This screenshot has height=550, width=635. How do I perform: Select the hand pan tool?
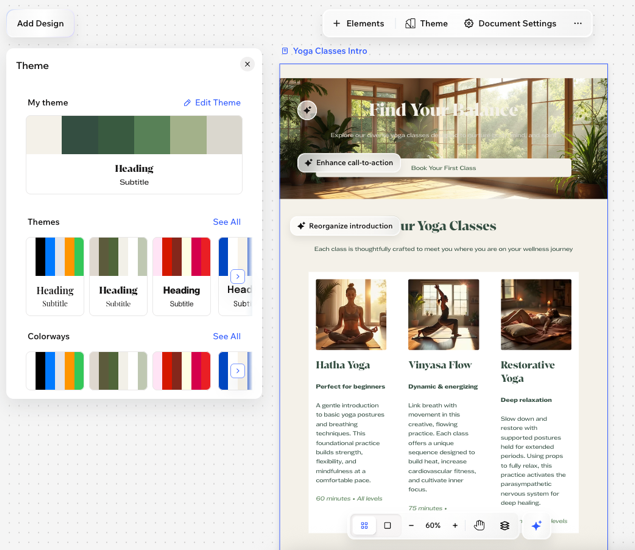479,525
